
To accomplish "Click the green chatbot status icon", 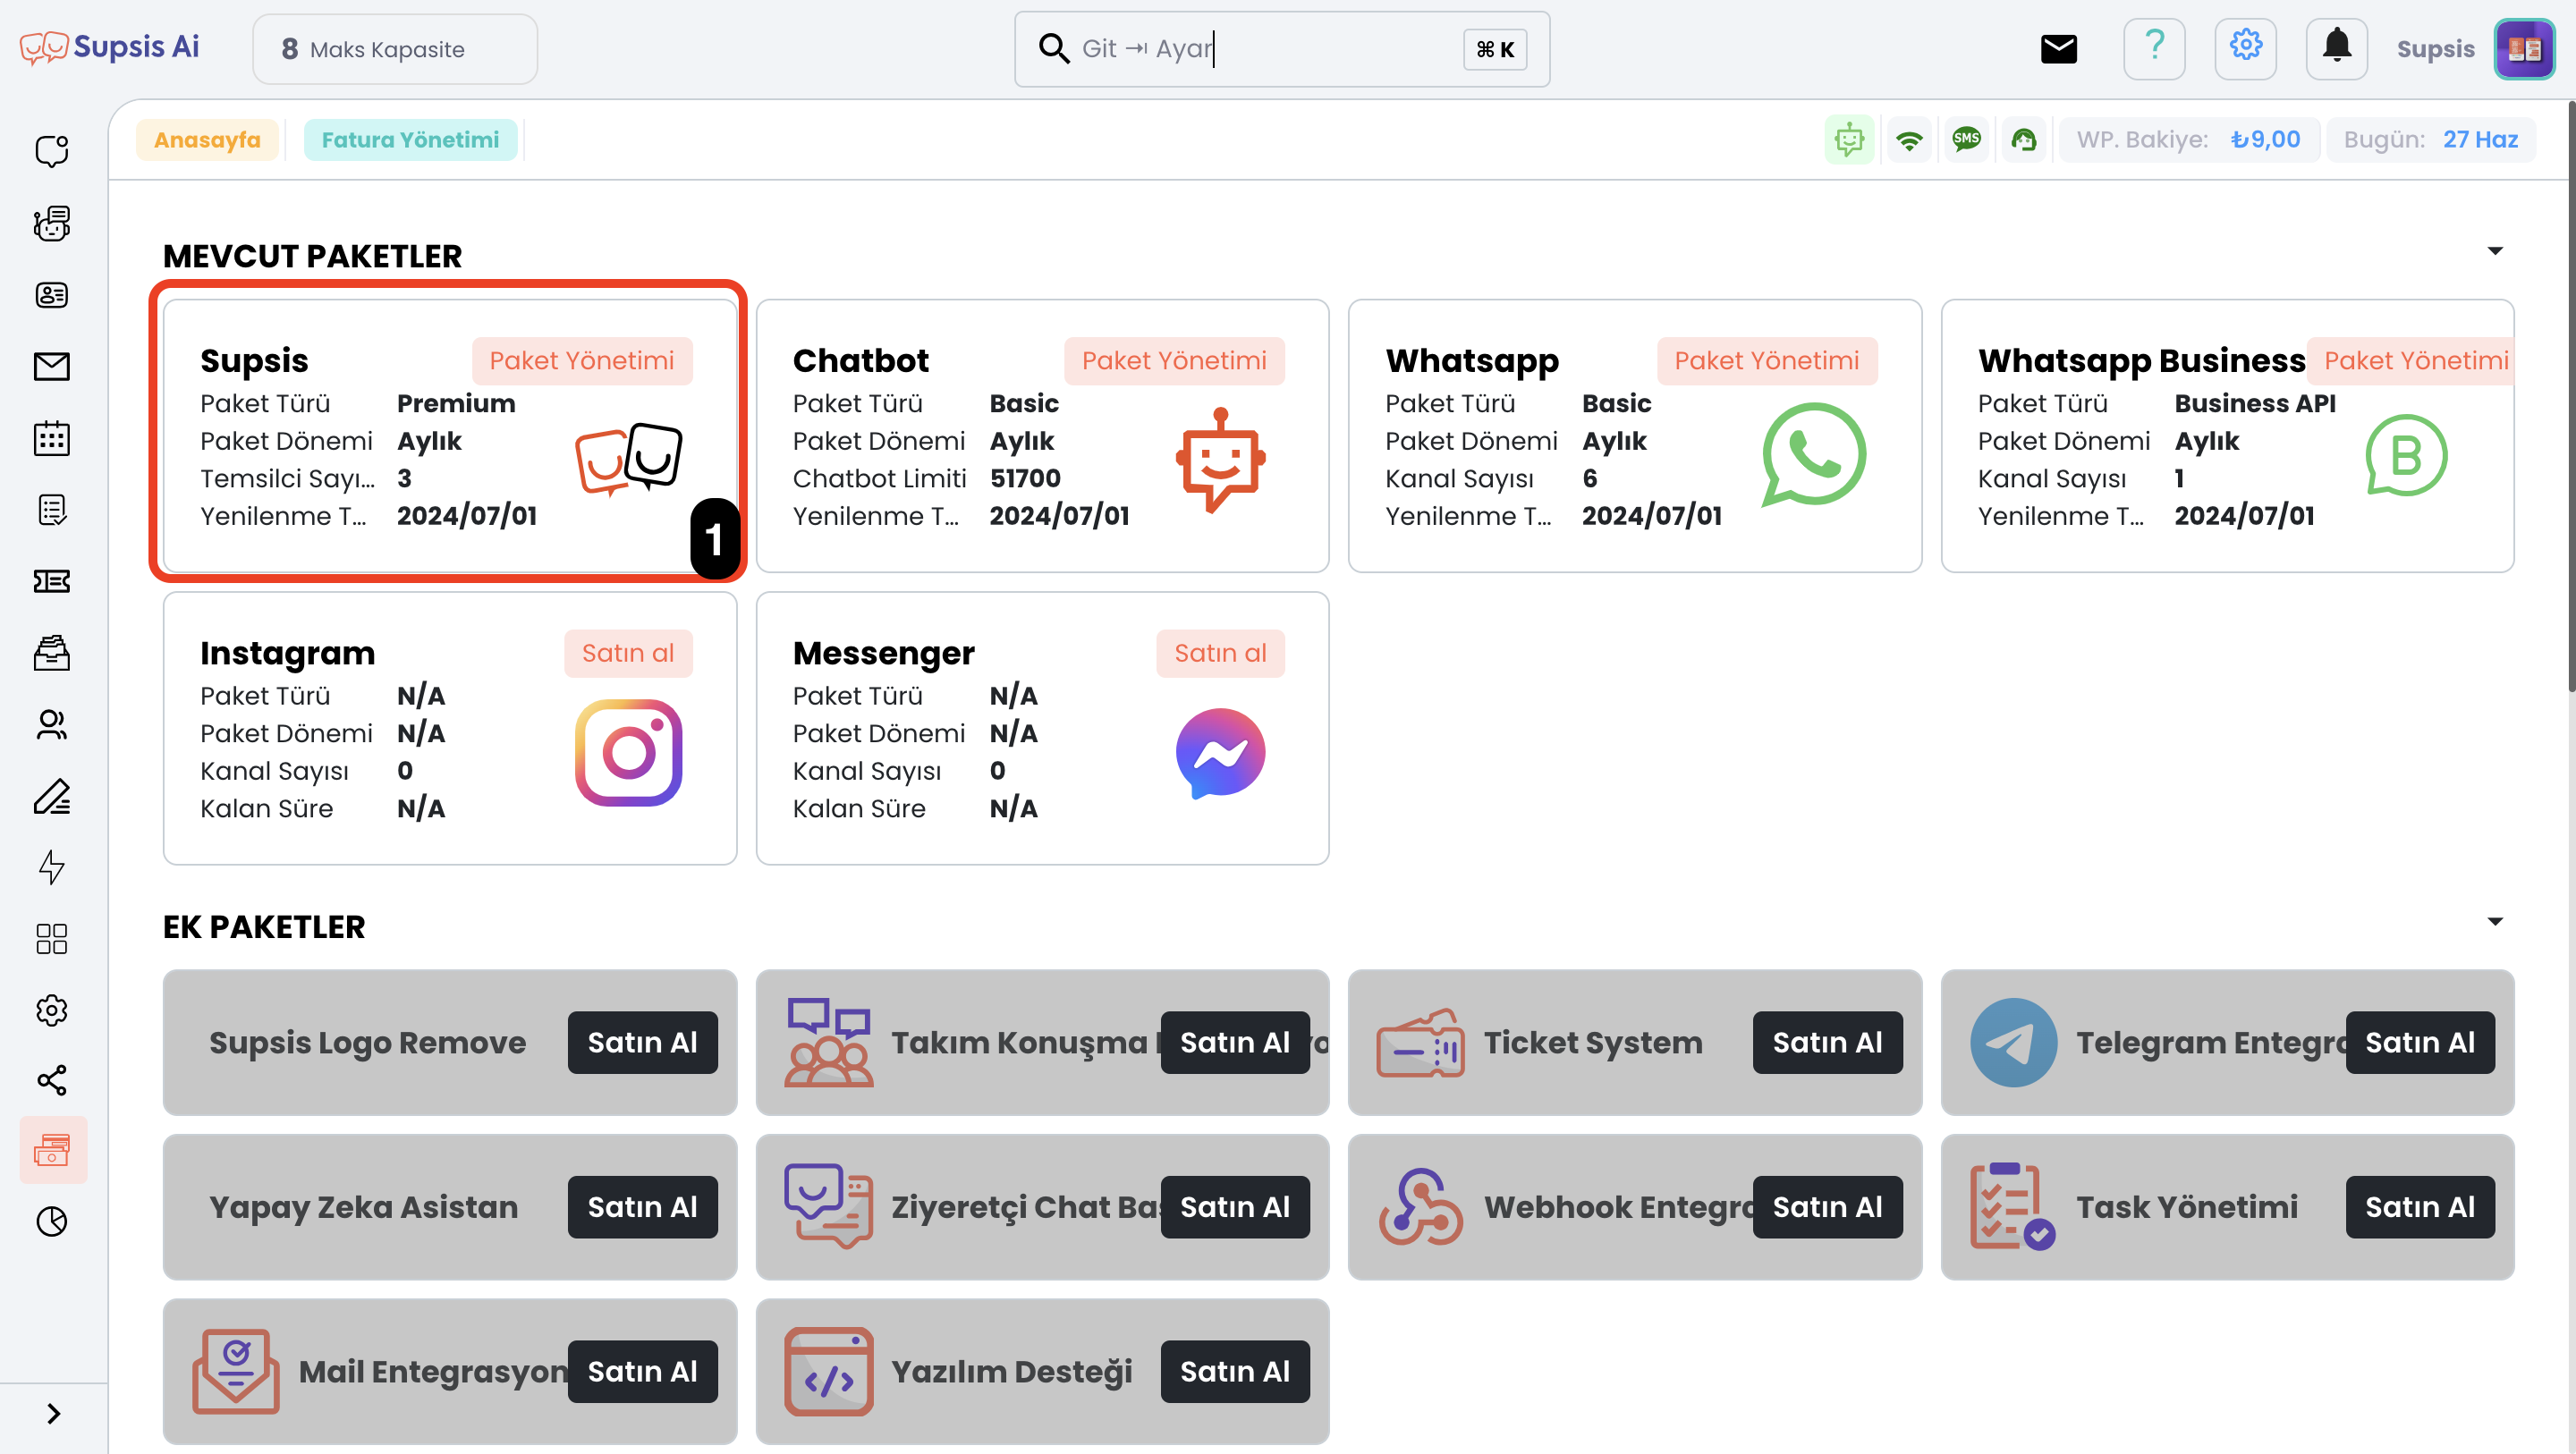I will pyautogui.click(x=1850, y=139).
